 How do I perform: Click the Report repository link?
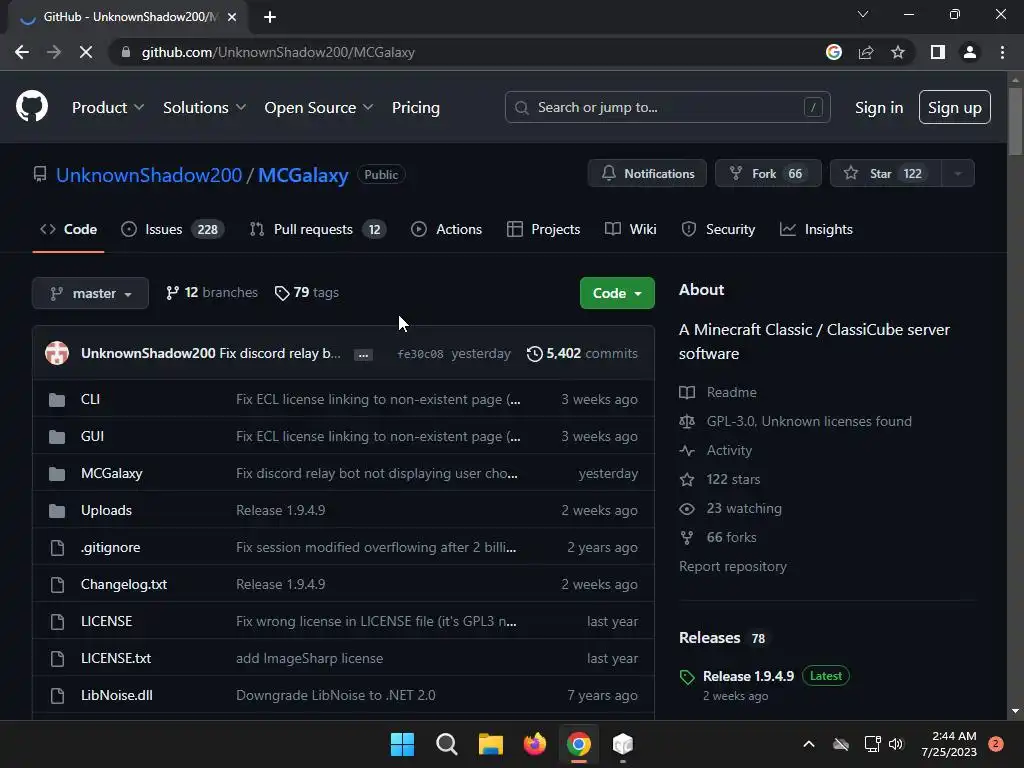pos(733,567)
